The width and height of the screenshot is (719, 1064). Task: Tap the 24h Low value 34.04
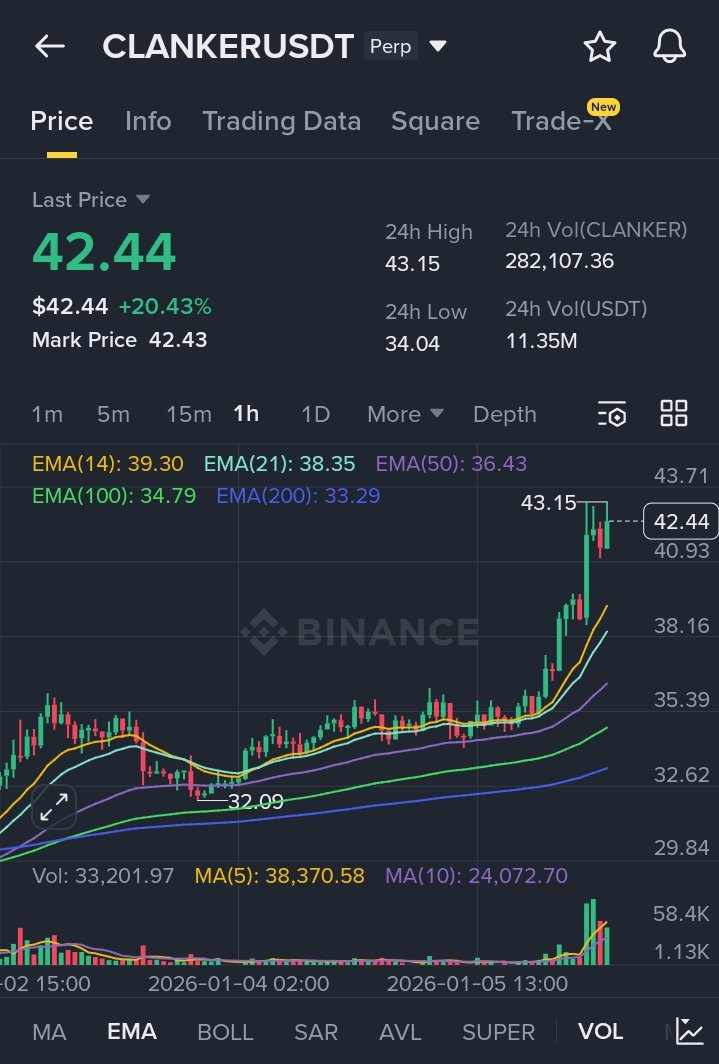[412, 343]
